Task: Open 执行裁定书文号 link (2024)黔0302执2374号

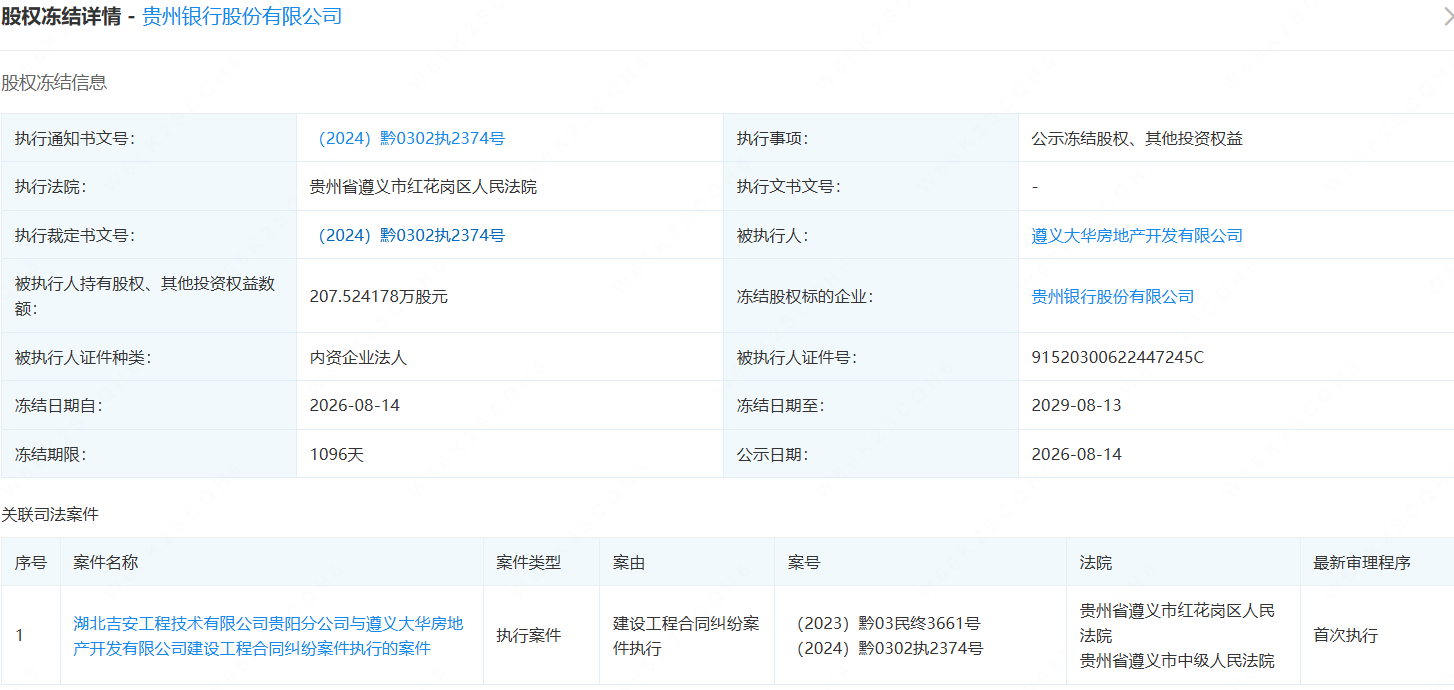Action: point(408,236)
